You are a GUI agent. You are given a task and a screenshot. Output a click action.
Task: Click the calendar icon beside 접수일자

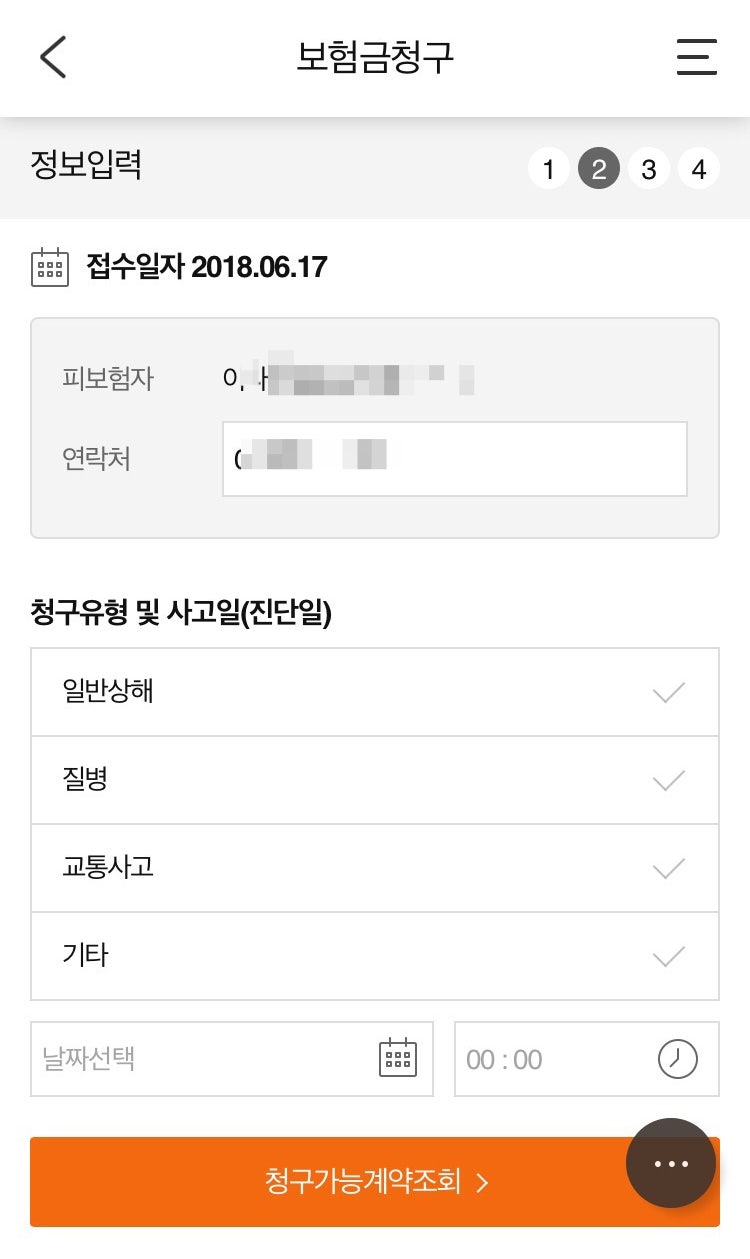pyautogui.click(x=50, y=268)
